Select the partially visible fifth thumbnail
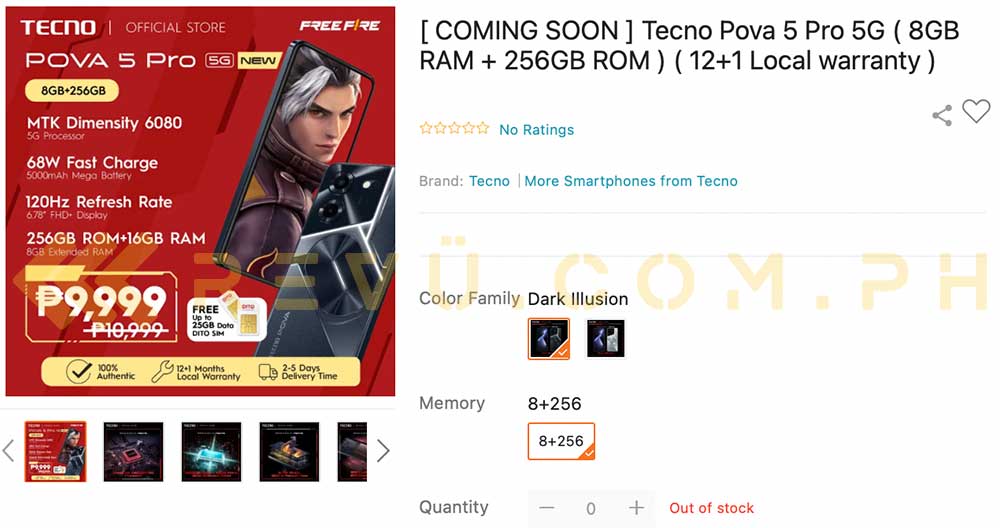The image size is (1000, 528). coord(352,451)
